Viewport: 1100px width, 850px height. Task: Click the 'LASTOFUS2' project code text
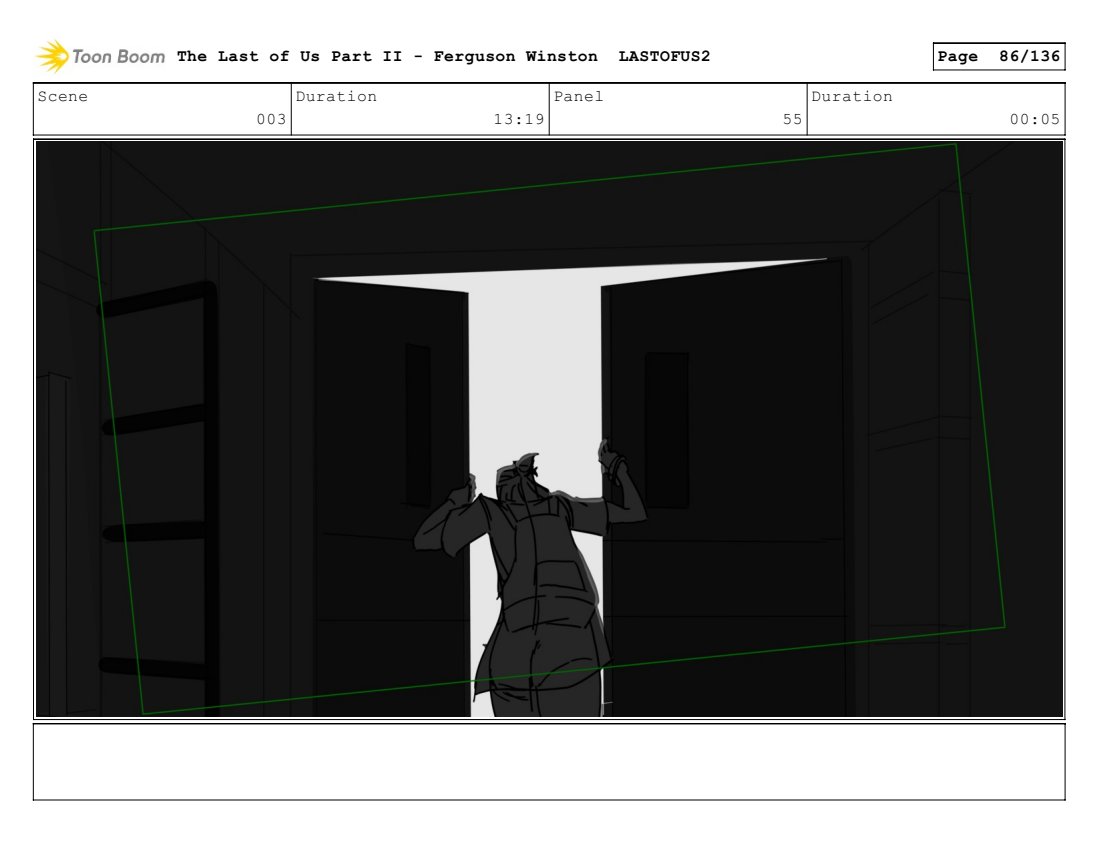pyautogui.click(x=664, y=56)
